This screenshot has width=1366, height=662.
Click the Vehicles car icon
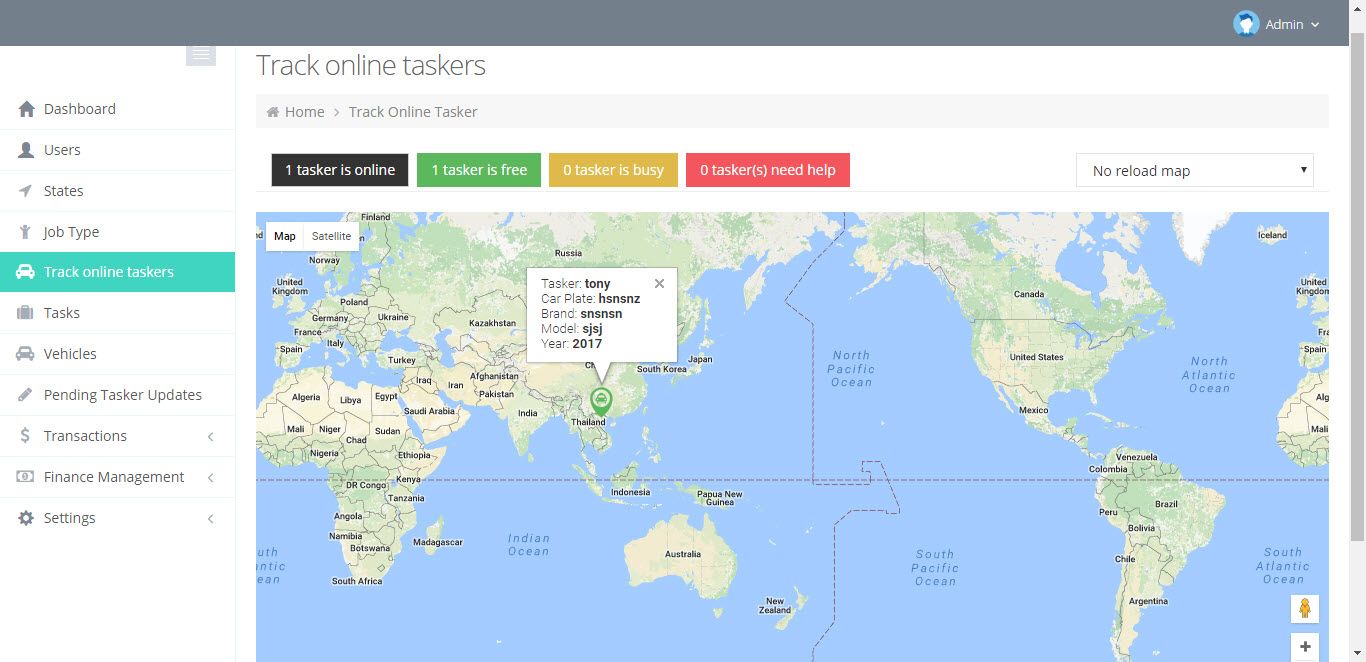pyautogui.click(x=26, y=354)
